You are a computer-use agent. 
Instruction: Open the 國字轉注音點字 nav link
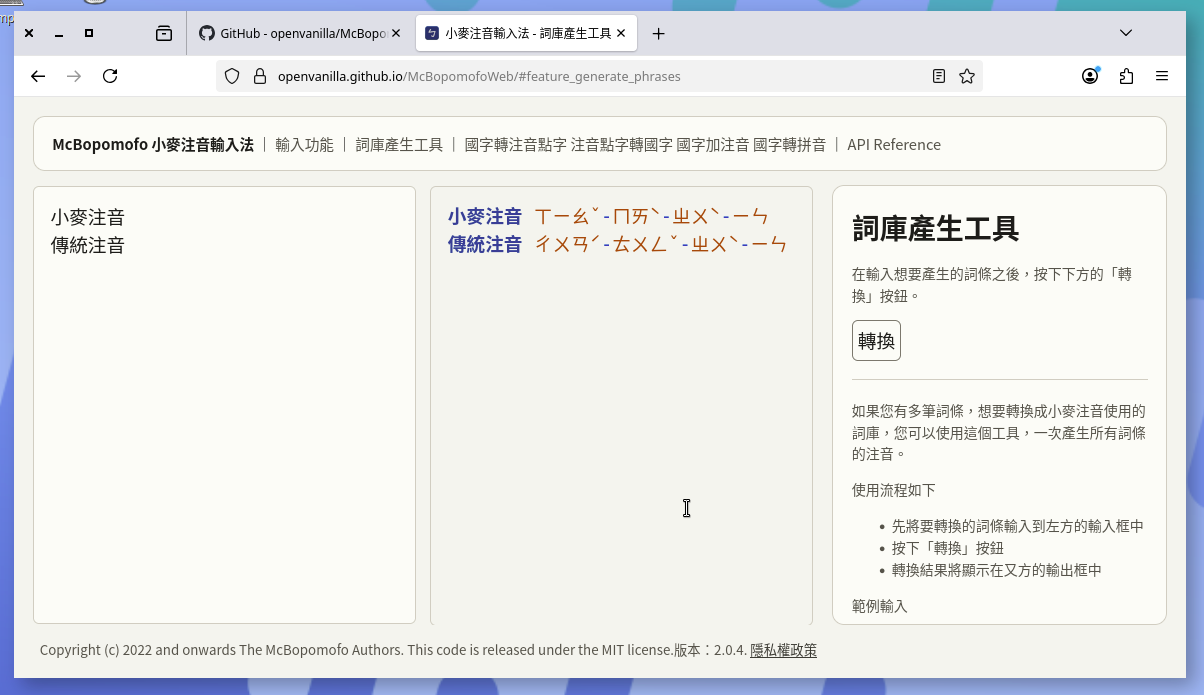(x=515, y=144)
